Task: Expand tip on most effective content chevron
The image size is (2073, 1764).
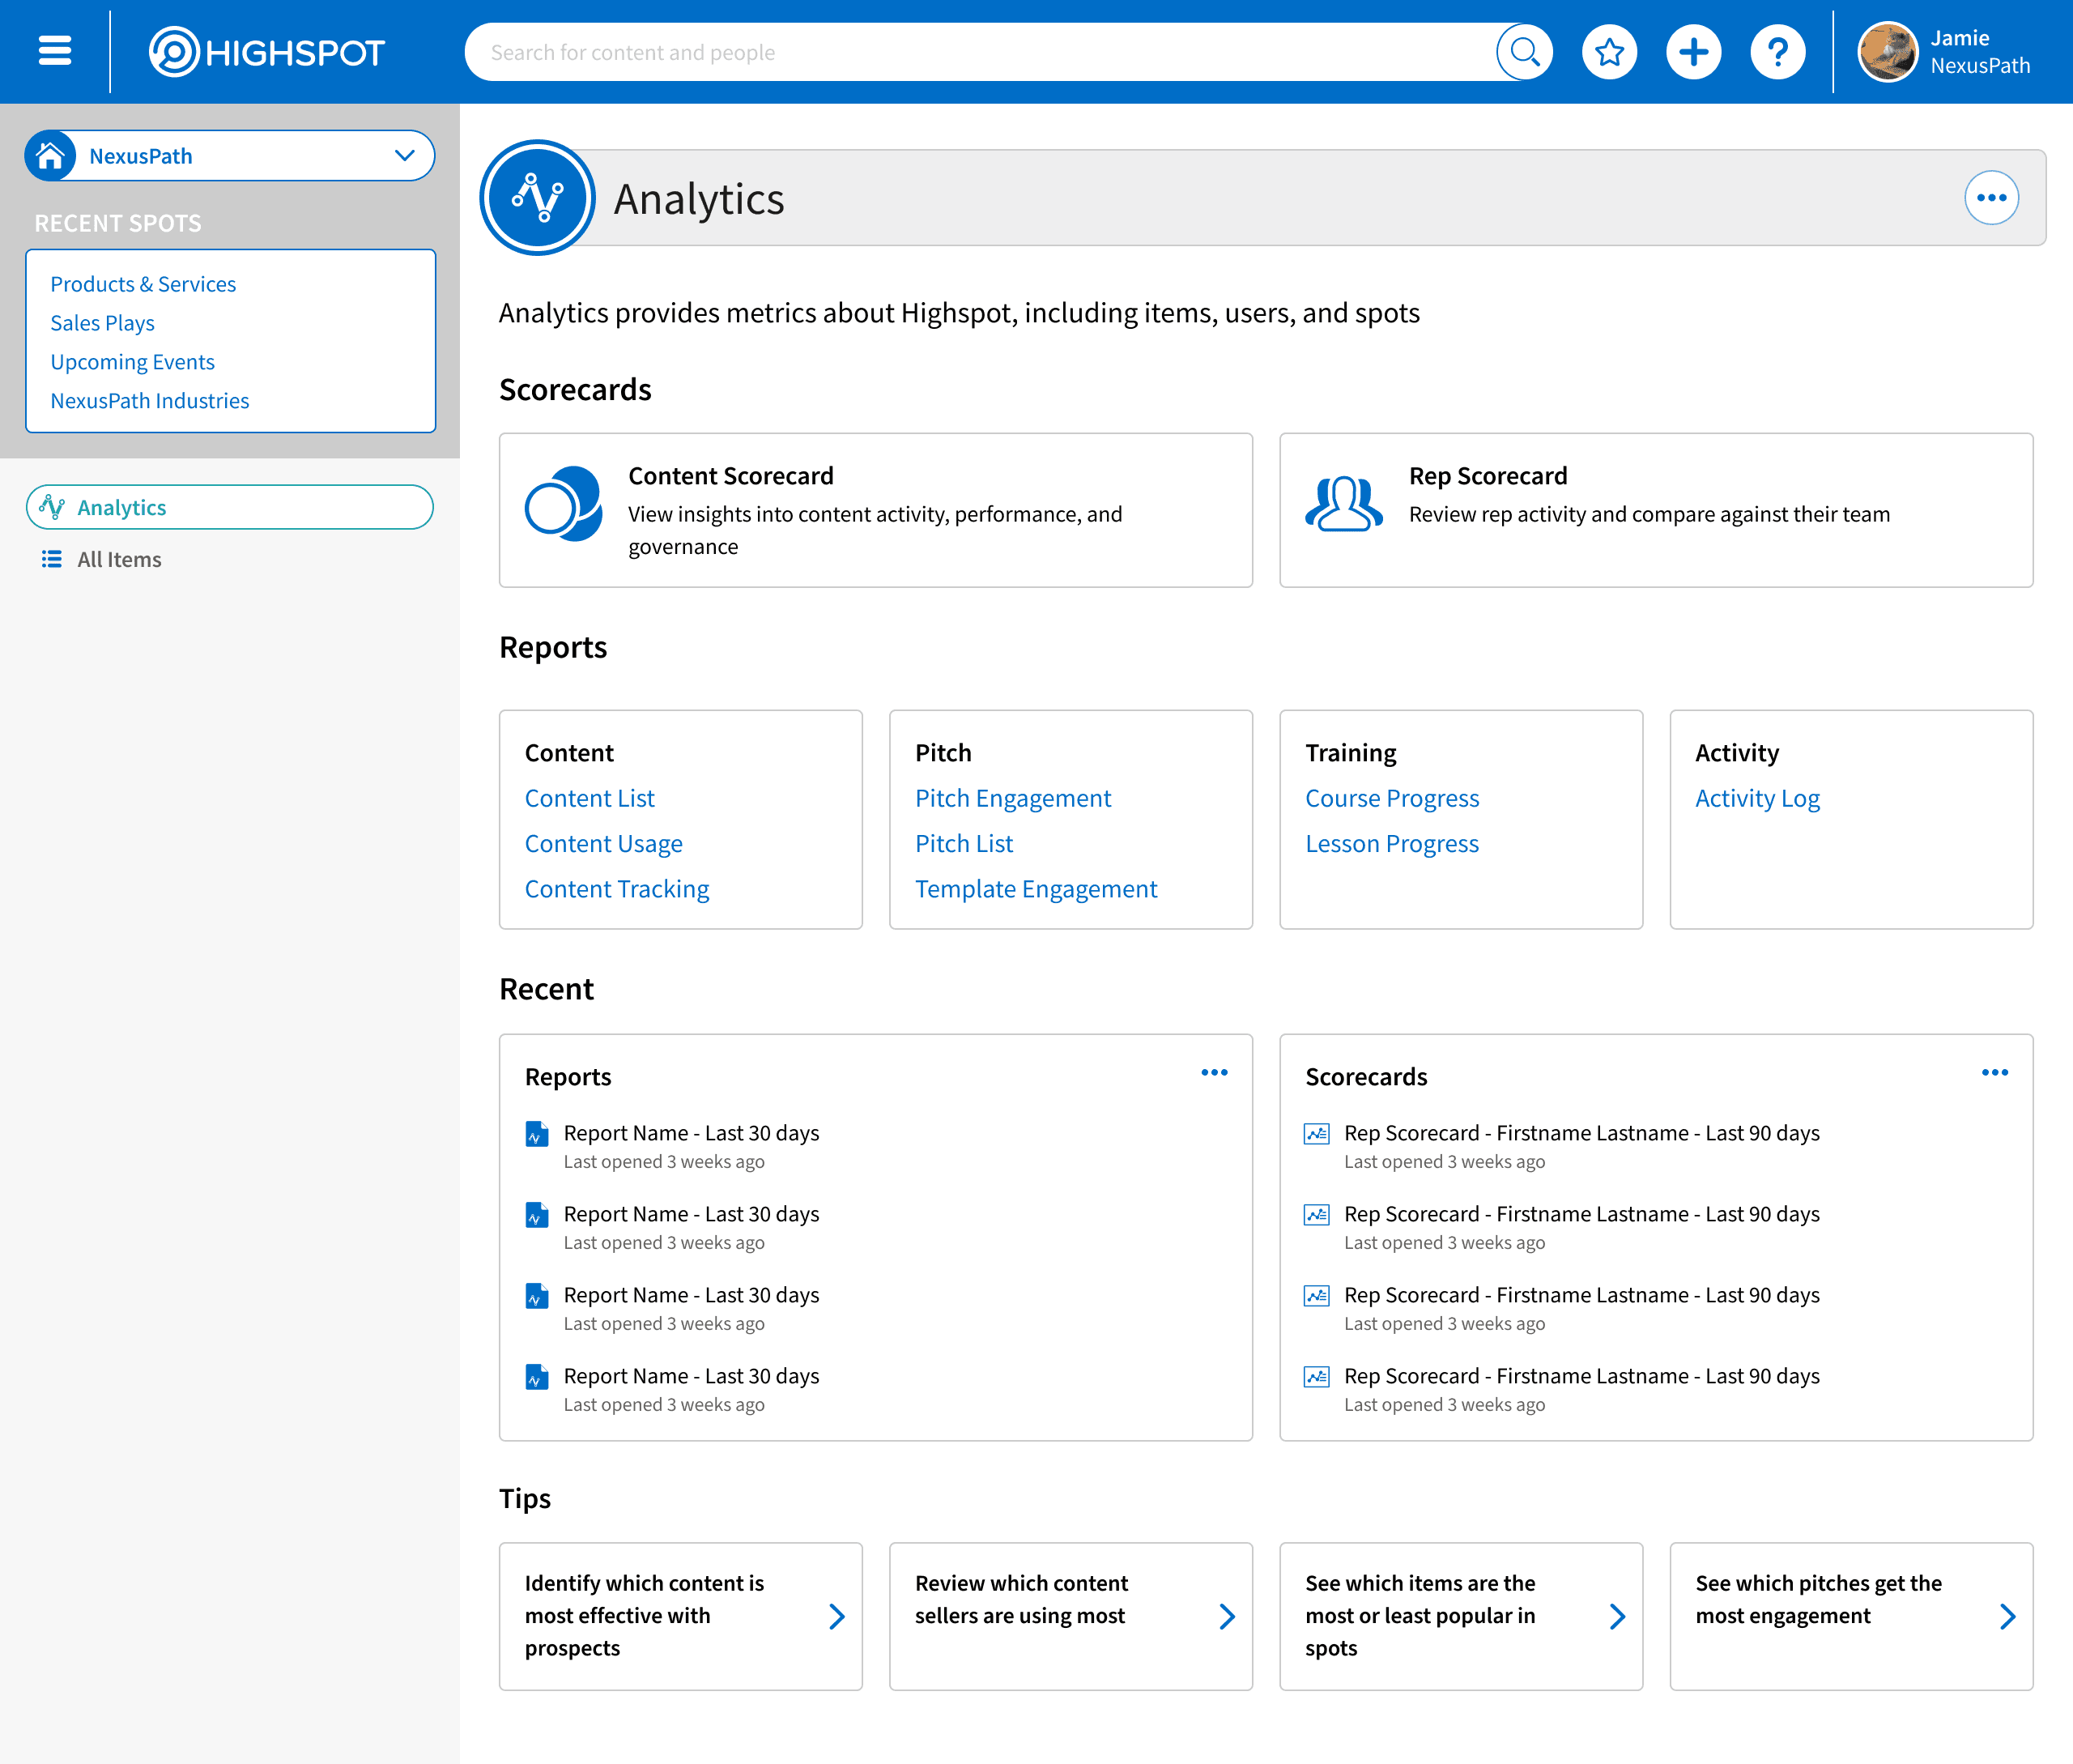Action: click(x=837, y=1616)
